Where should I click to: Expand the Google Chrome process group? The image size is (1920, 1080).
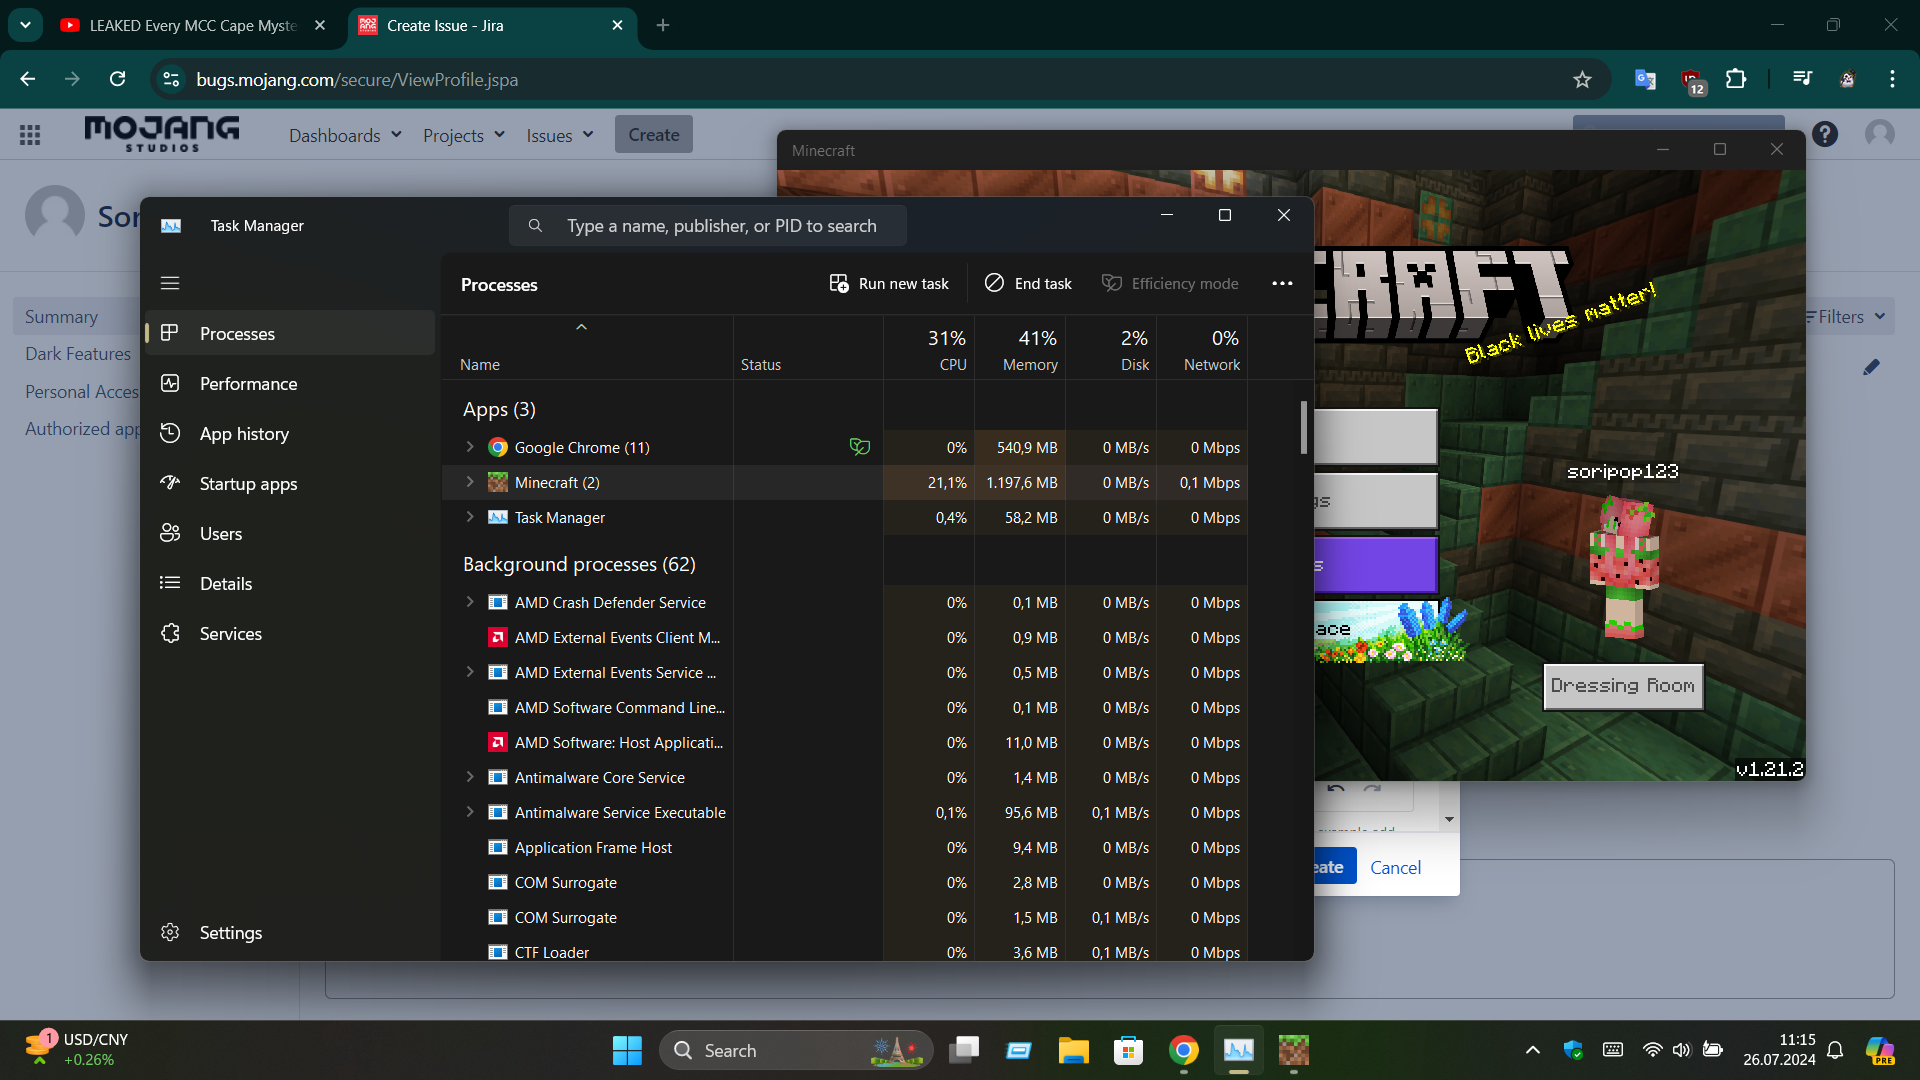click(470, 447)
